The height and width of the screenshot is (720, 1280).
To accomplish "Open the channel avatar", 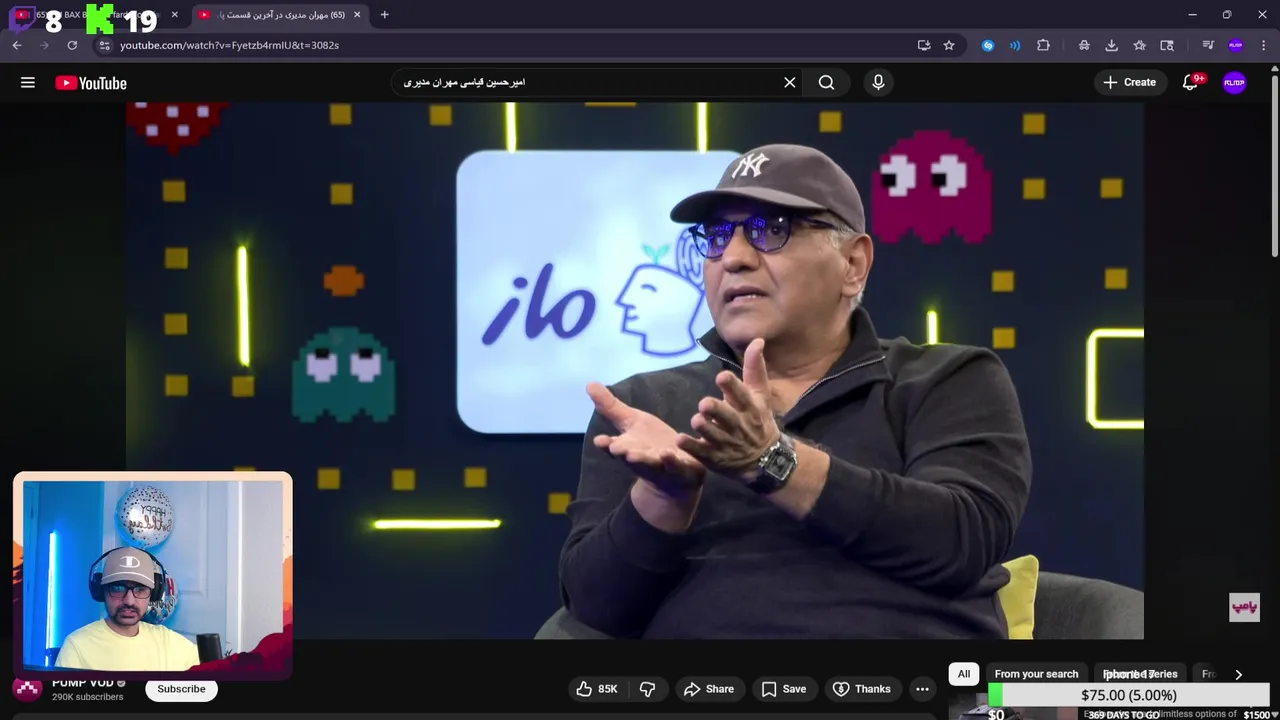I will click(27, 689).
